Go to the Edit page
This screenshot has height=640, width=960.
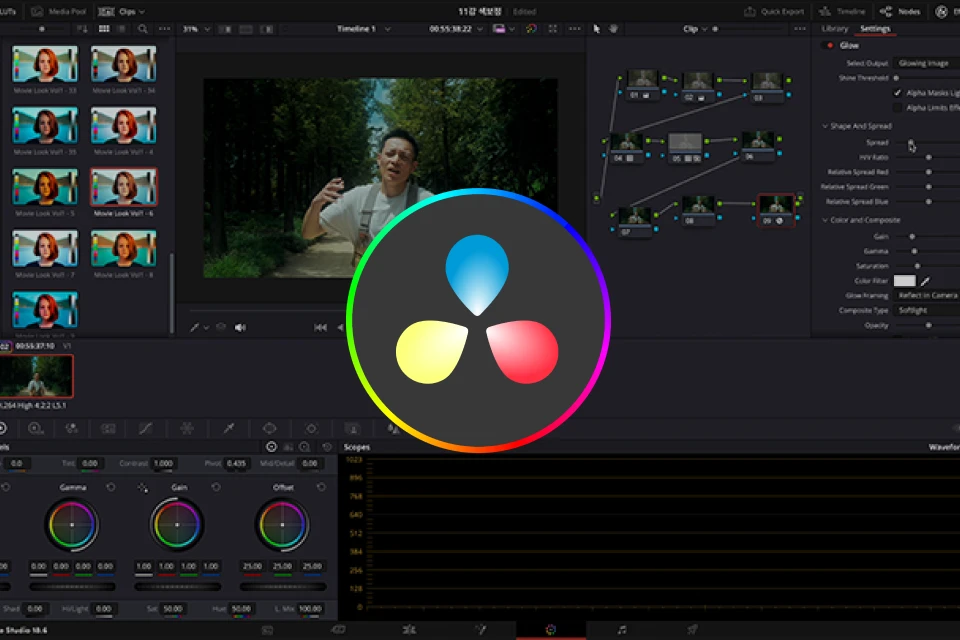click(x=409, y=630)
